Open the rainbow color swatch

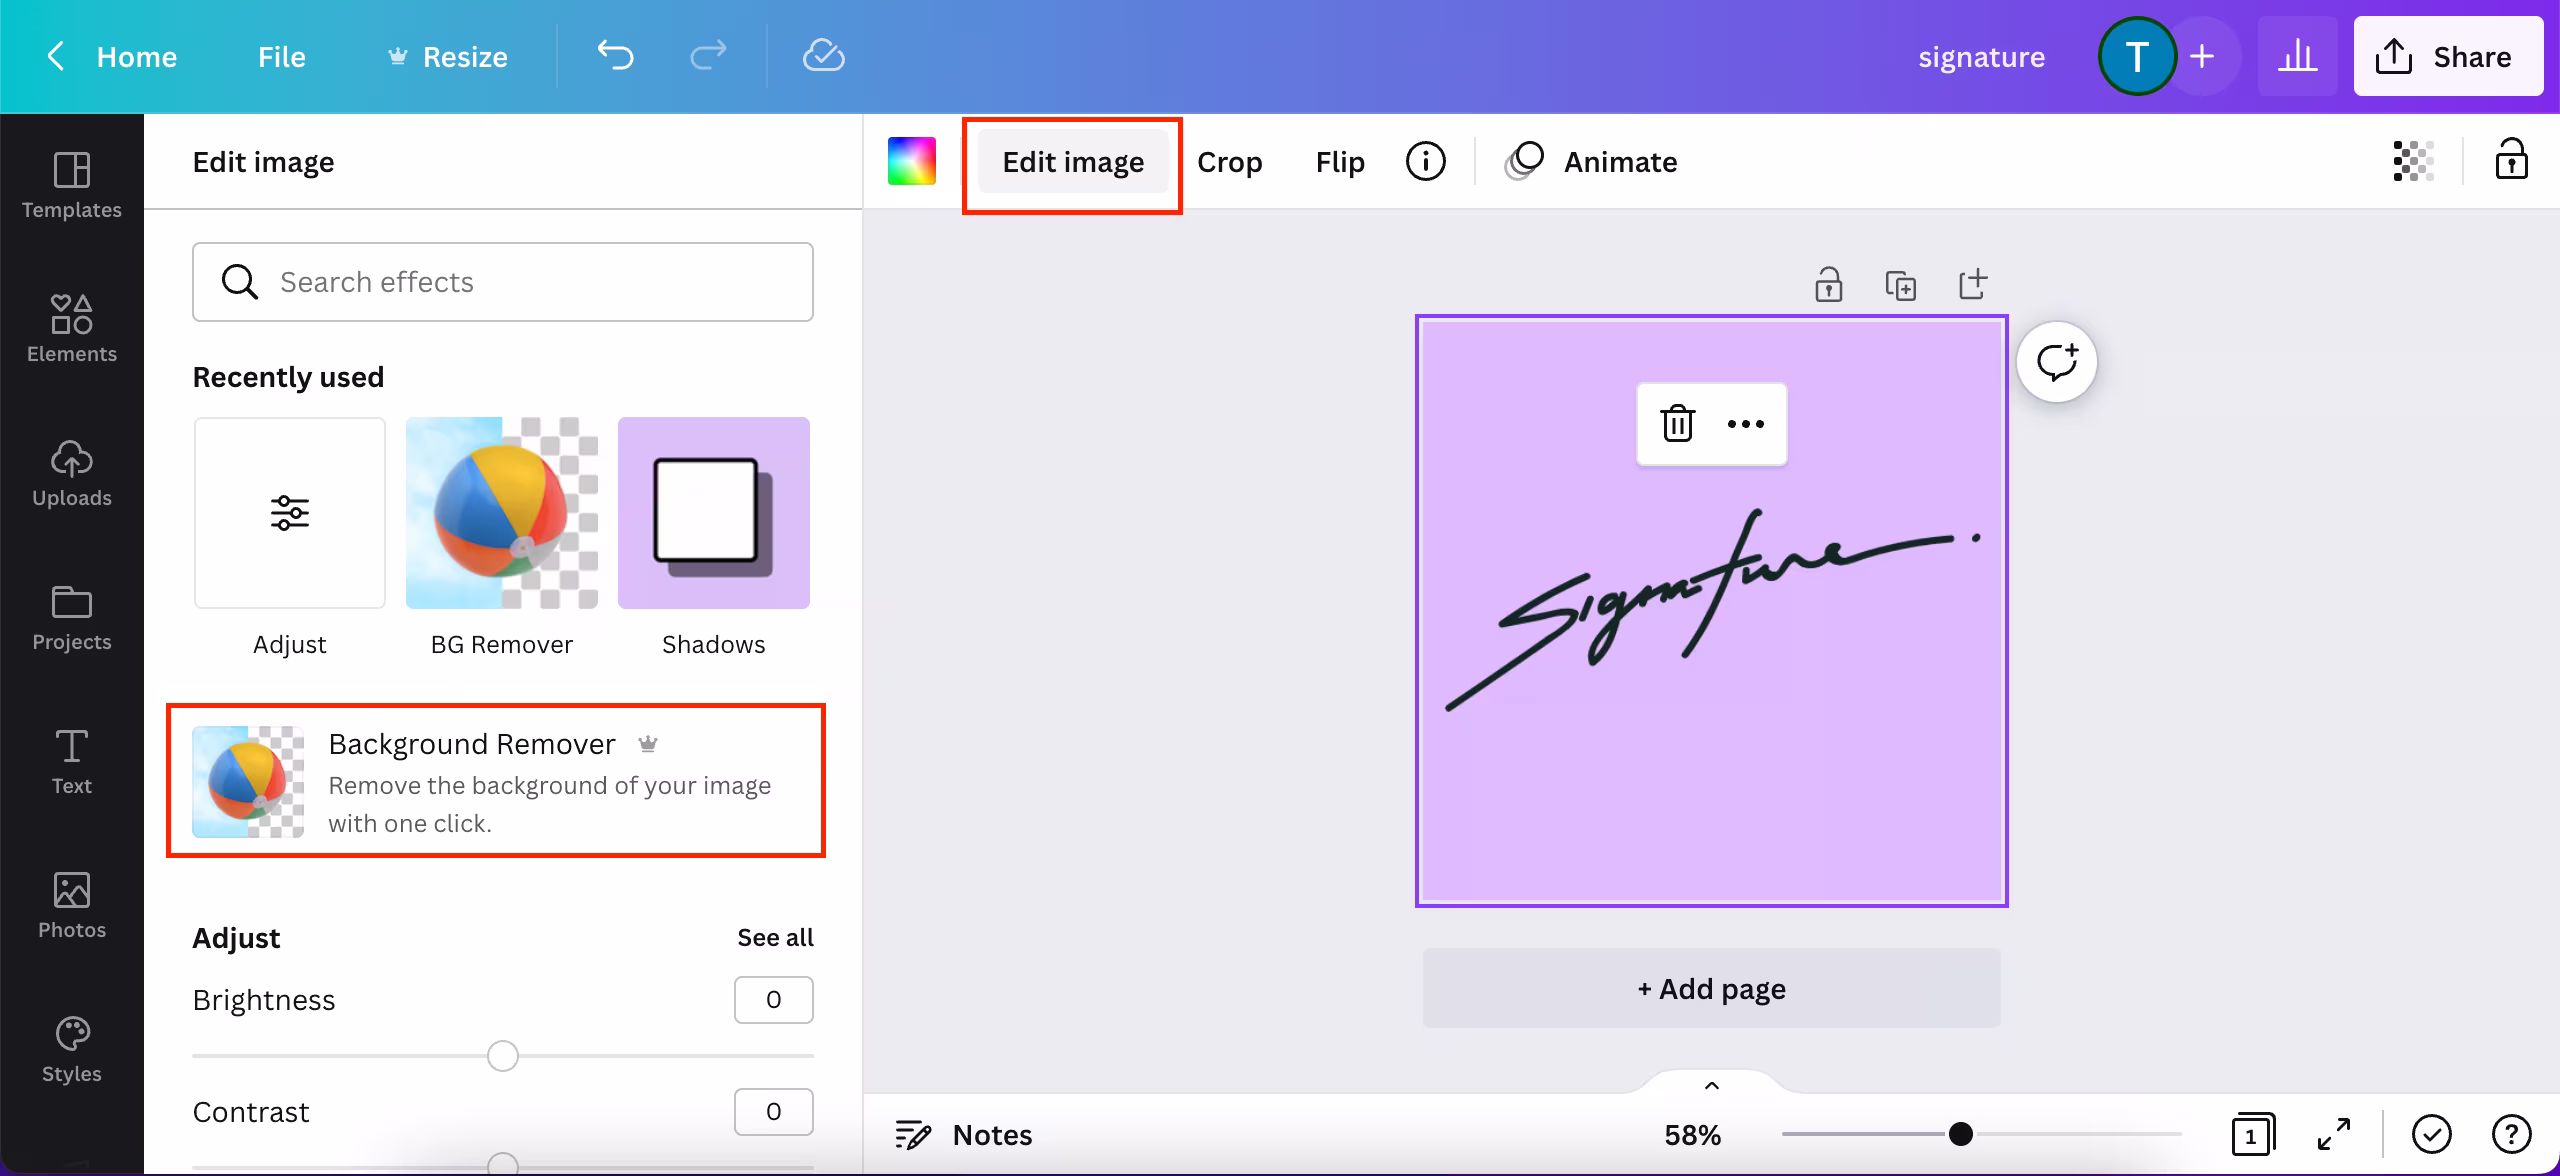coord(911,161)
